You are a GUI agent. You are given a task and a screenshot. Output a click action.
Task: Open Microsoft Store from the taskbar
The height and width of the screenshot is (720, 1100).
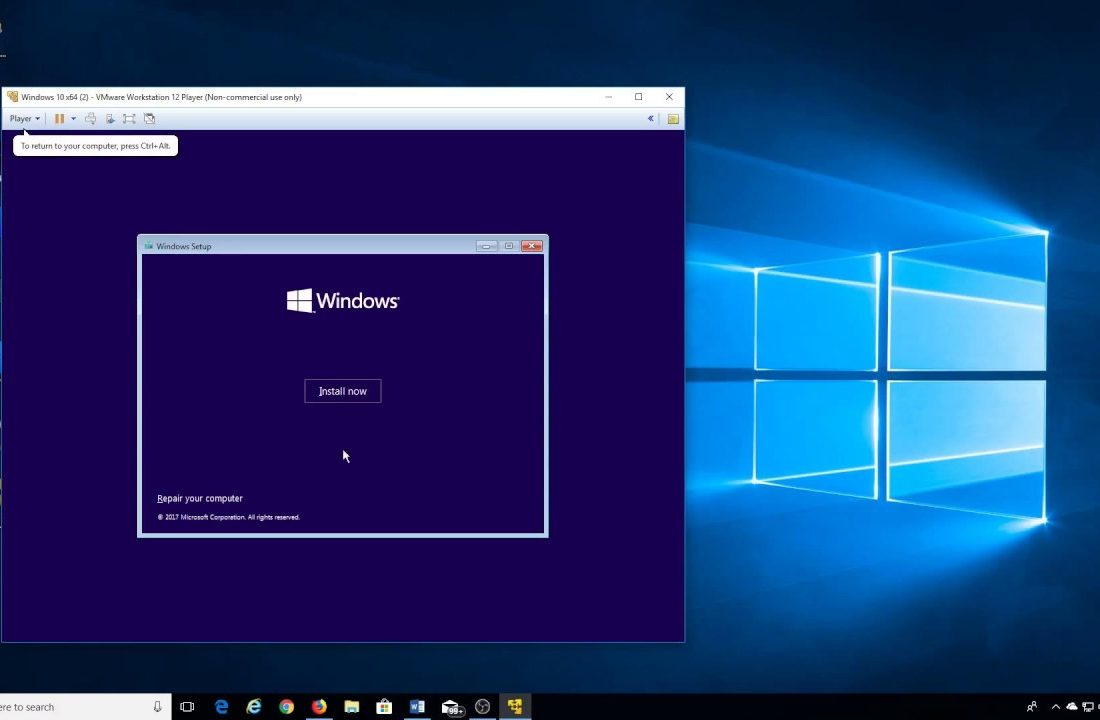point(384,707)
